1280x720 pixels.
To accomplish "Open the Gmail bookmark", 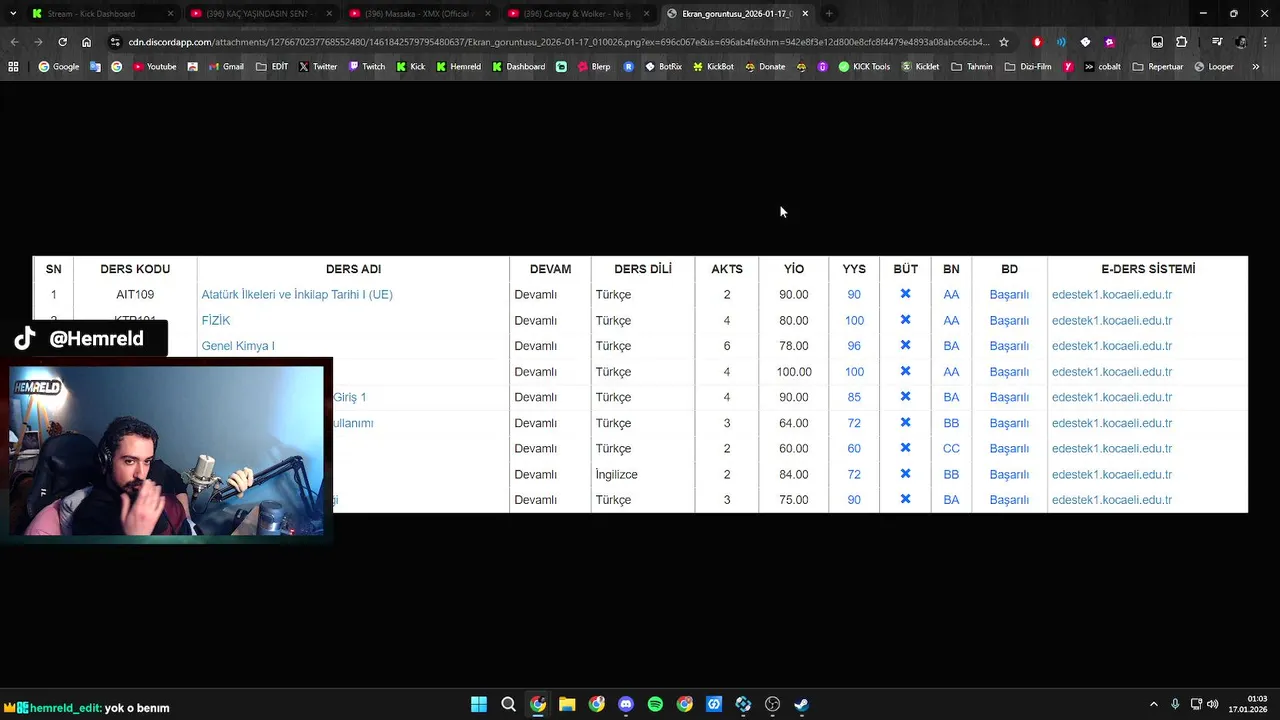I will pos(225,67).
